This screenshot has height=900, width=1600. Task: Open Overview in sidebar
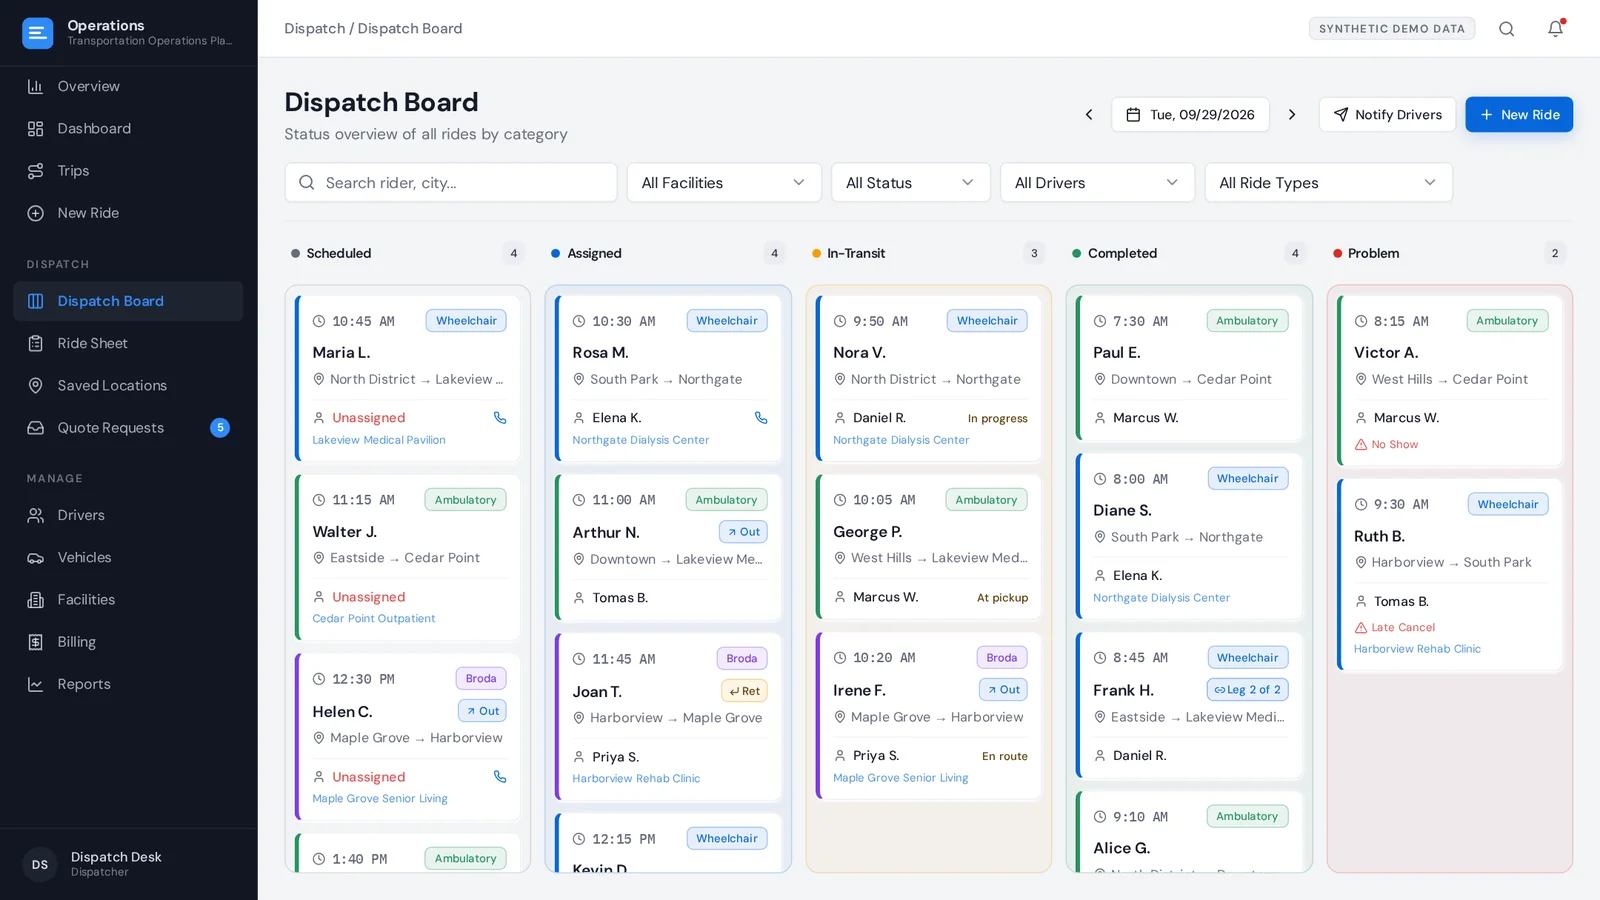[128, 87]
